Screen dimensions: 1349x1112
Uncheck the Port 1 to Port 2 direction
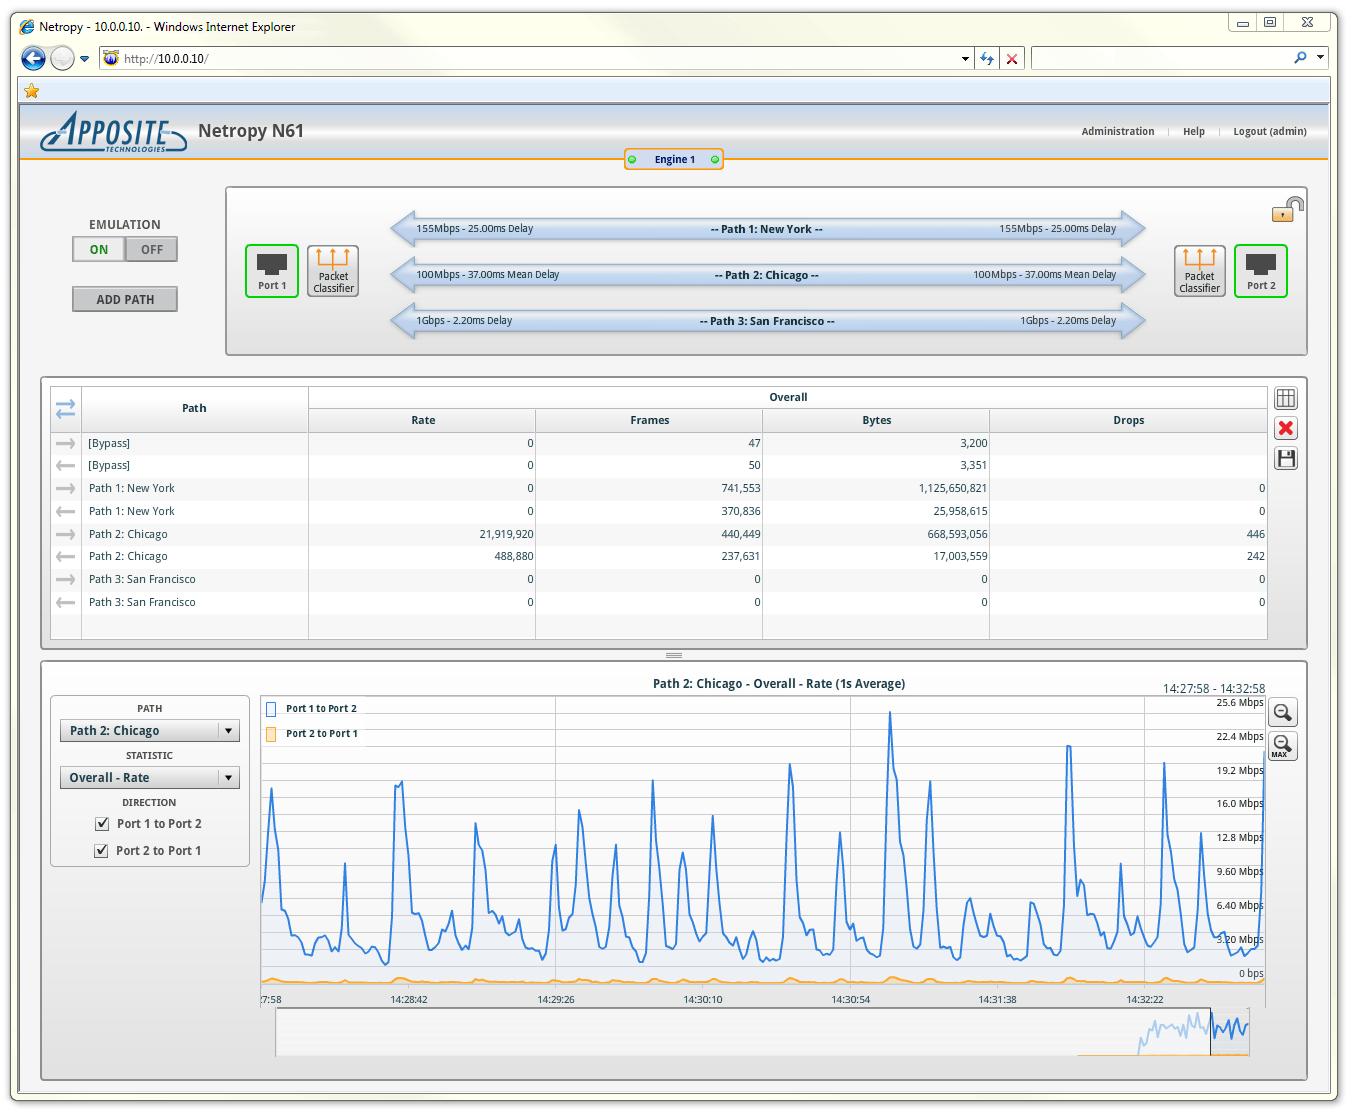pos(102,824)
